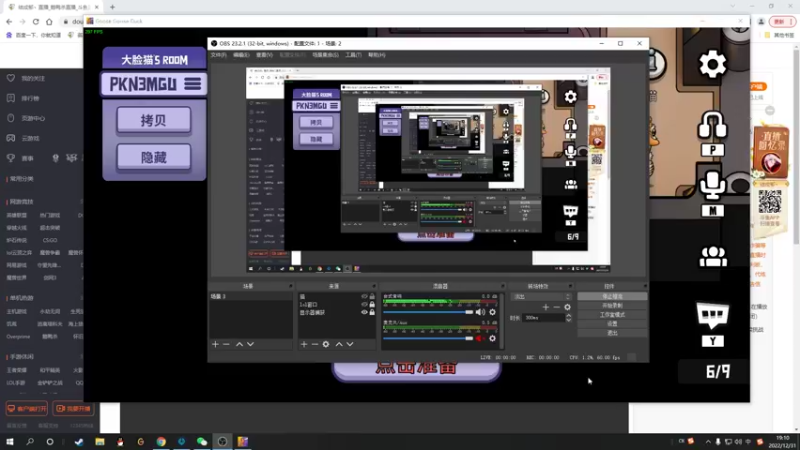Decrease transition duration with down arrow

tap(568, 320)
